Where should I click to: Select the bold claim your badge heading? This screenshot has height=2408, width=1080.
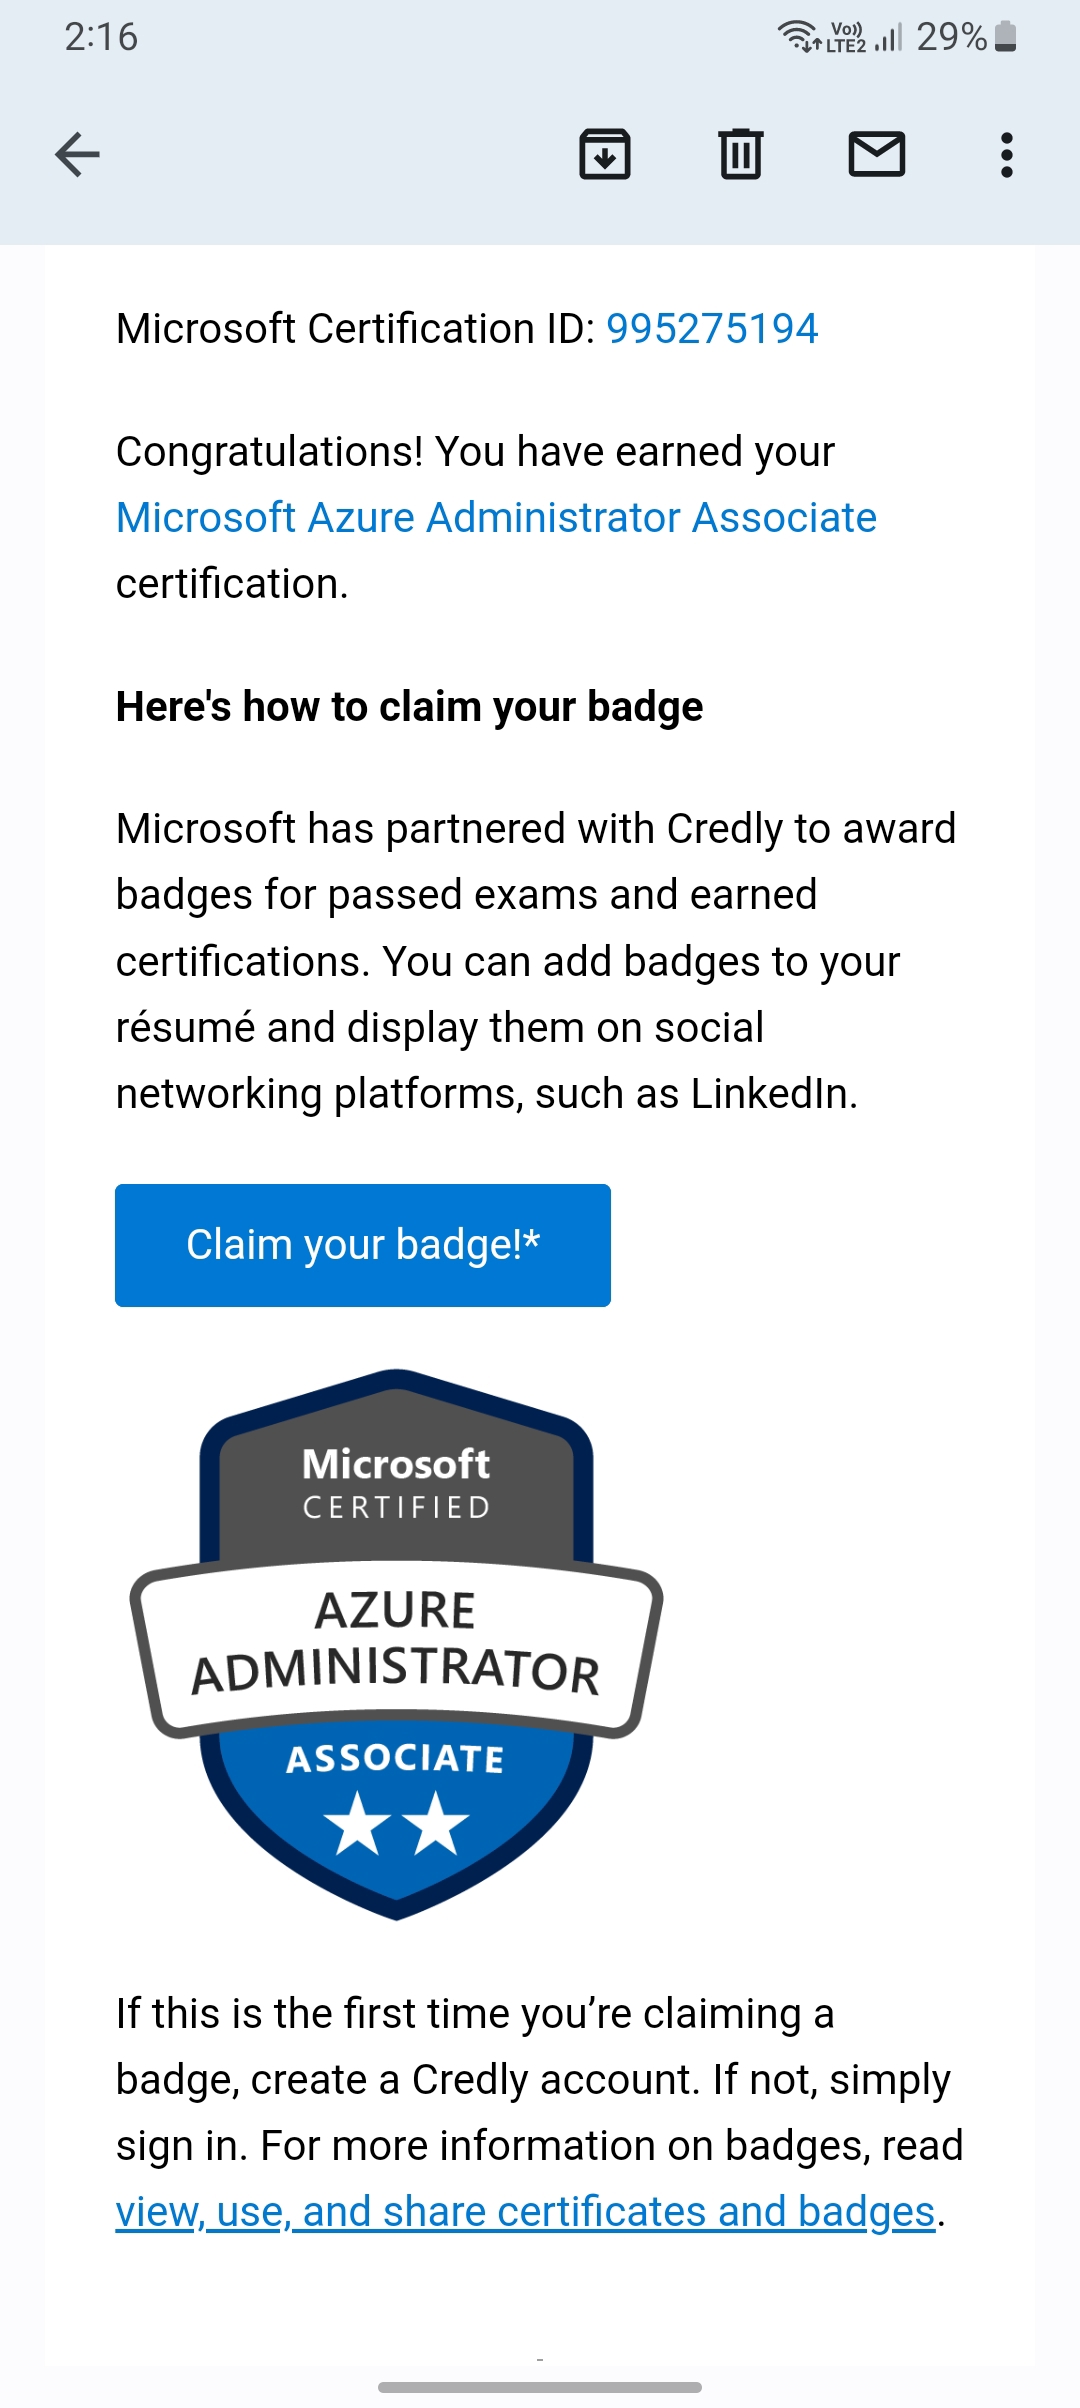410,706
